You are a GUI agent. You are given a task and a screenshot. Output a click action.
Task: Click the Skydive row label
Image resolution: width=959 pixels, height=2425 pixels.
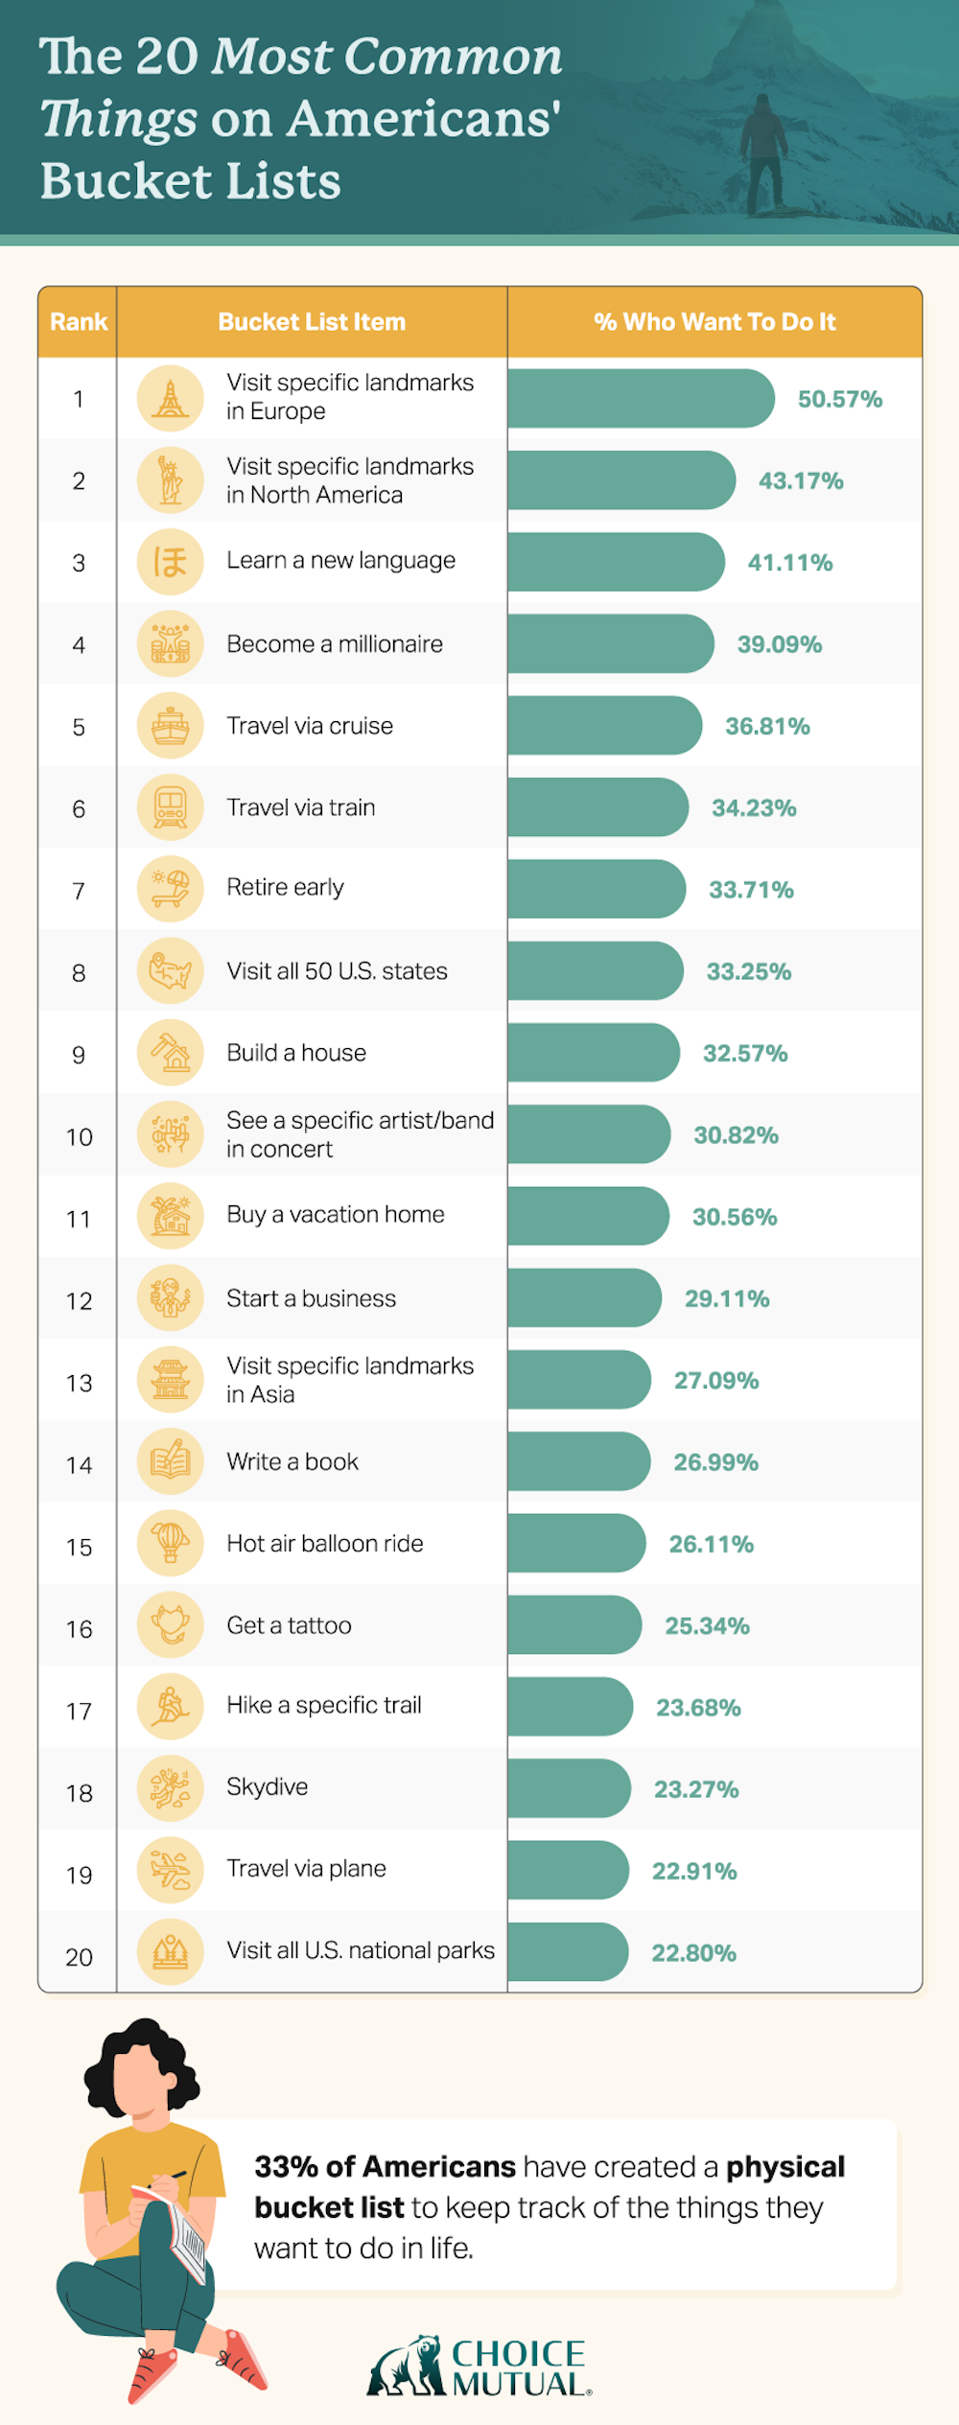pos(267,1787)
